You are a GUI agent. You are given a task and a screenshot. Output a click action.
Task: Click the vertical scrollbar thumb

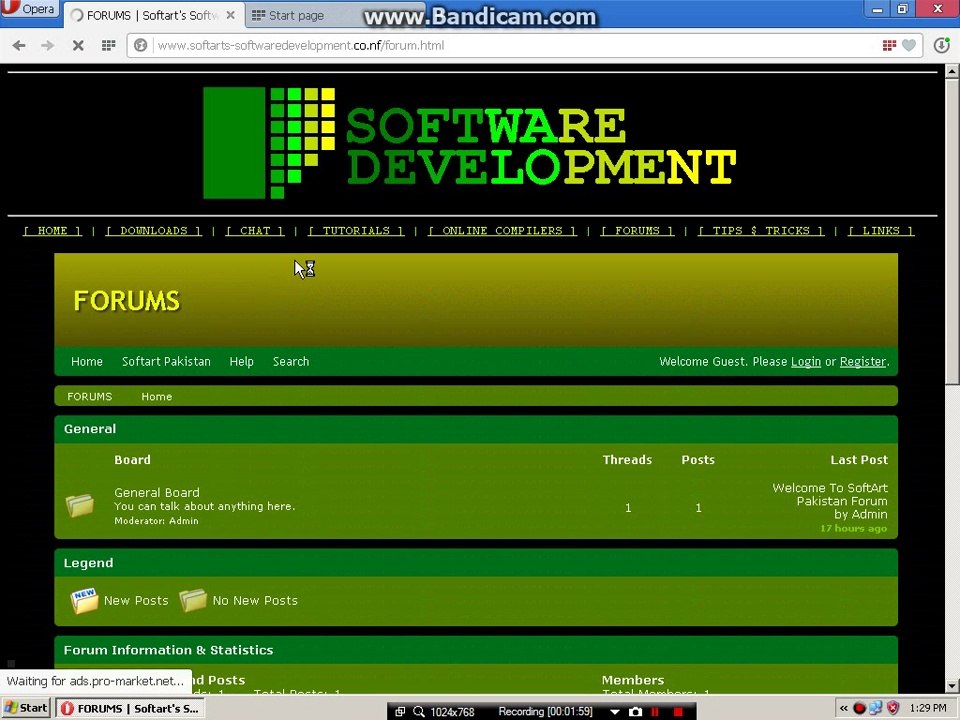[x=952, y=231]
